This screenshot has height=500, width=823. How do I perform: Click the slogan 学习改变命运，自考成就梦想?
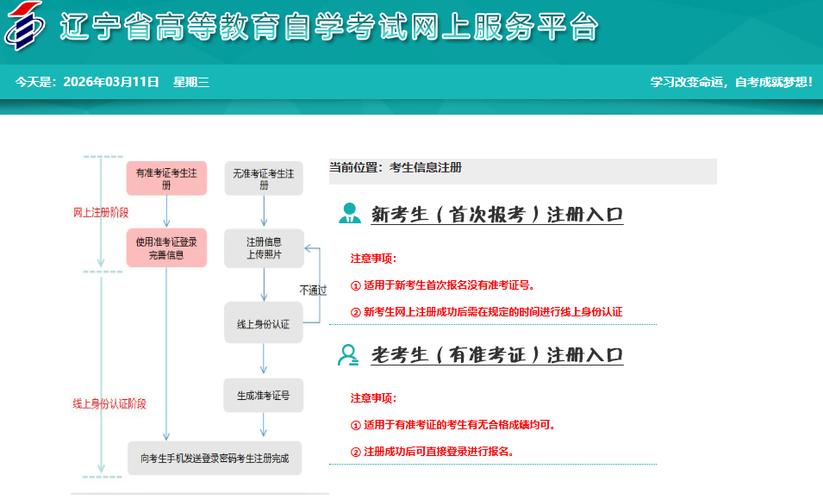(x=731, y=82)
